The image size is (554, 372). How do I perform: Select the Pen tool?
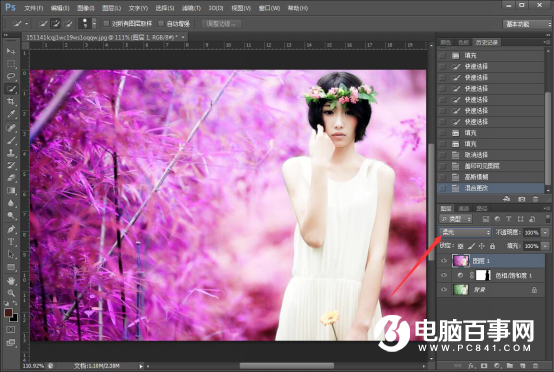11,229
